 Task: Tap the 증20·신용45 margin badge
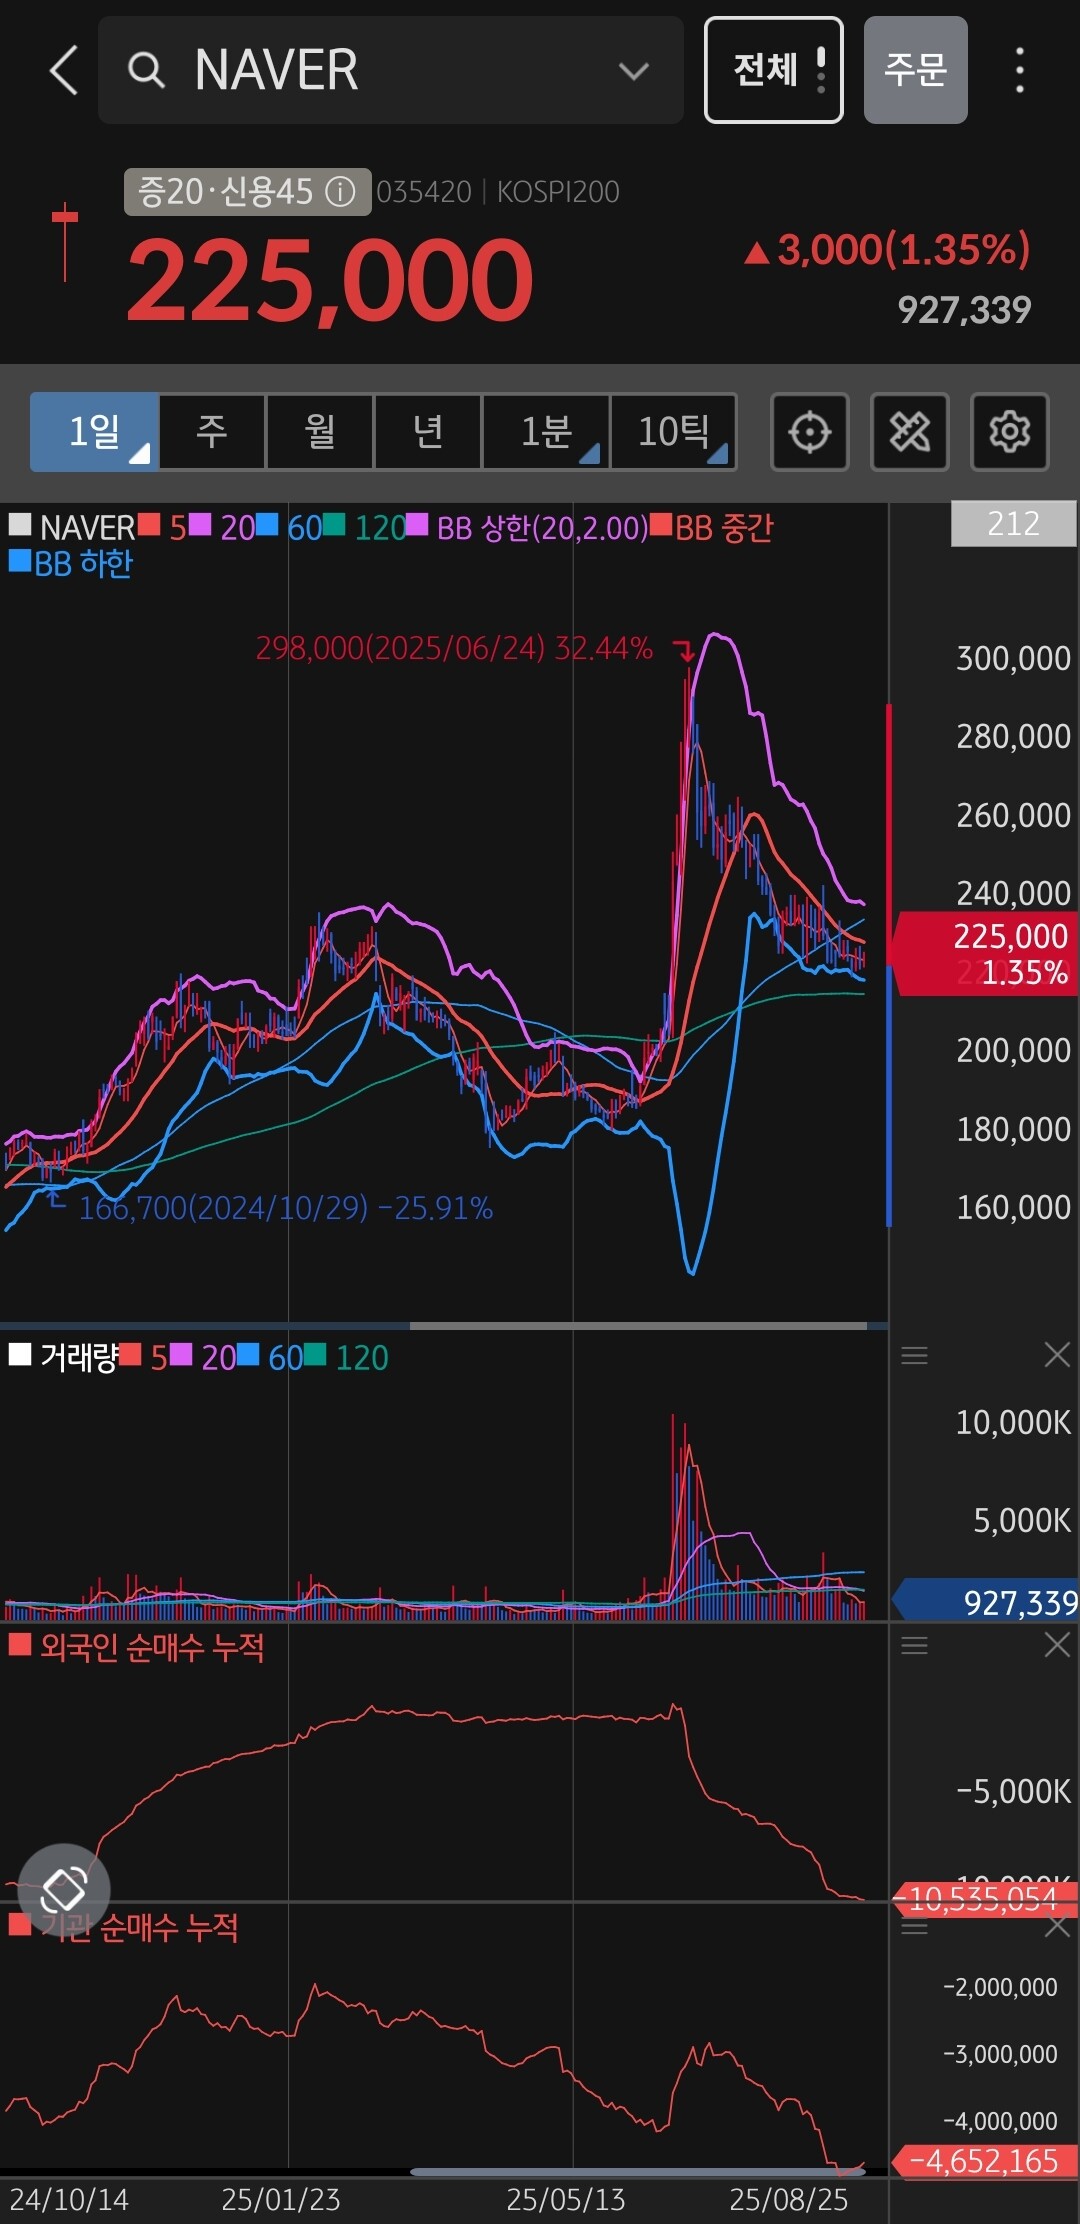247,191
